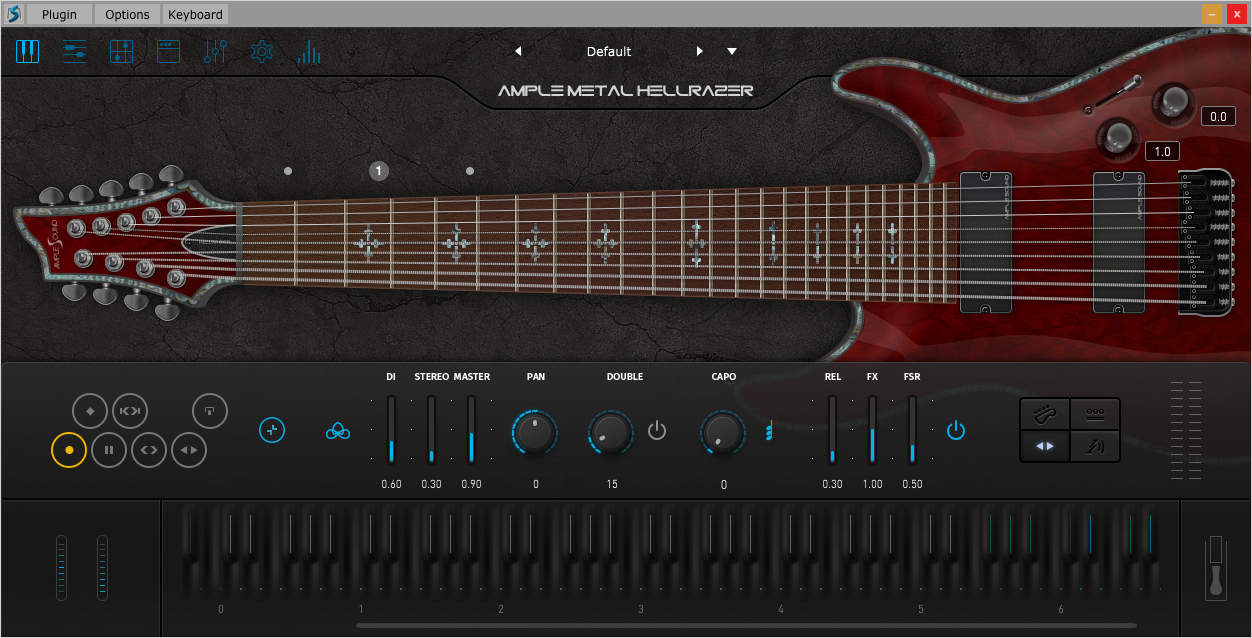1252x638 pixels.
Task: Open the vertical mixer faders icon
Action: click(215, 51)
